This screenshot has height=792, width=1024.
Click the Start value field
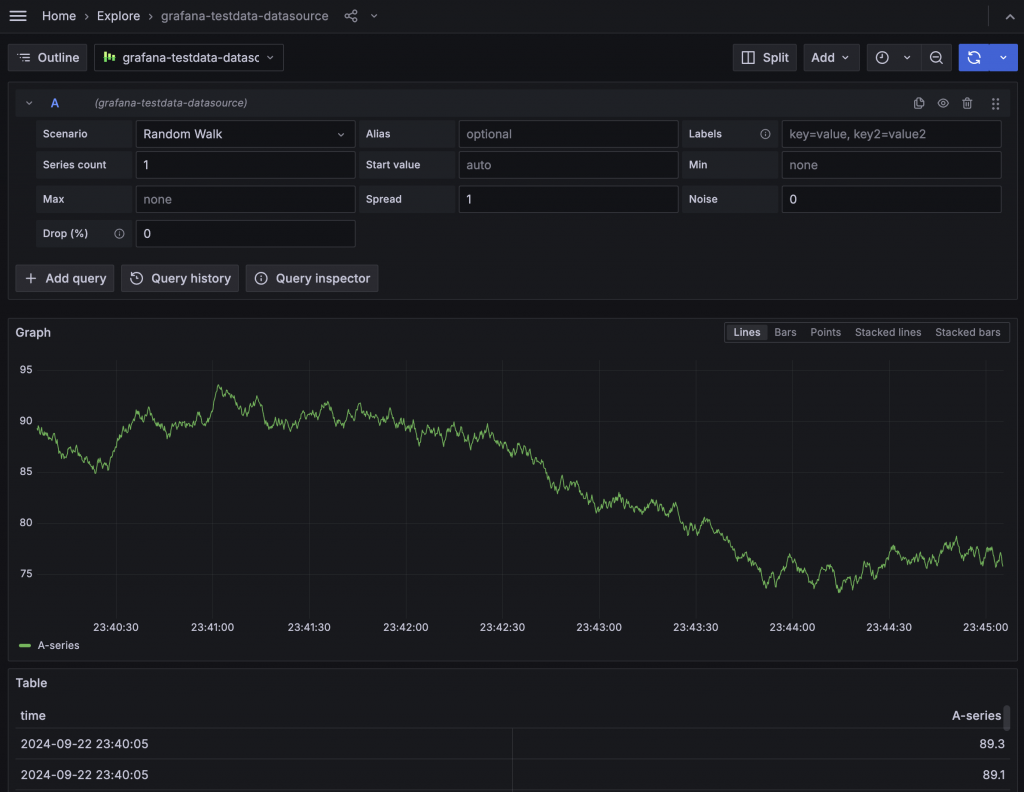pos(568,165)
